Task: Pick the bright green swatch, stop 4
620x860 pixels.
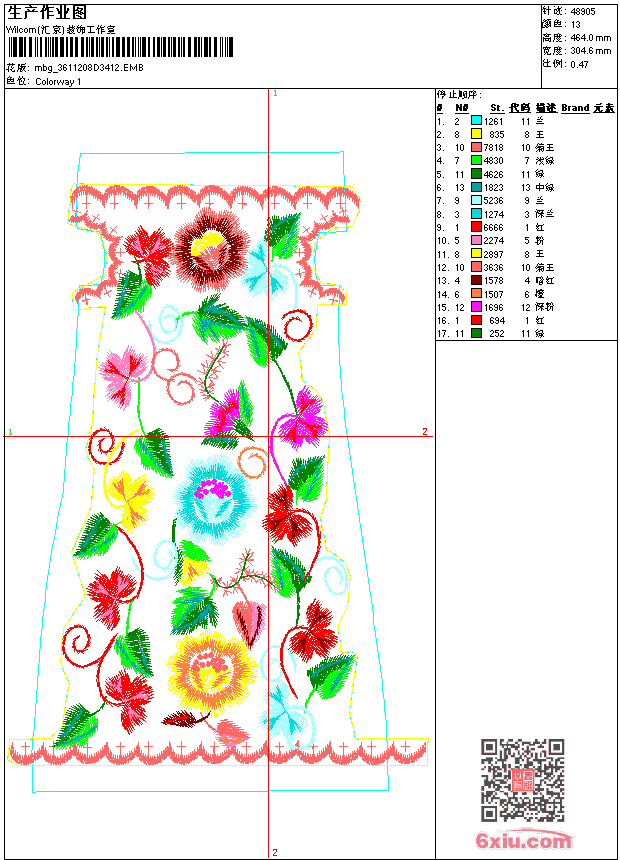Action: pos(476,160)
